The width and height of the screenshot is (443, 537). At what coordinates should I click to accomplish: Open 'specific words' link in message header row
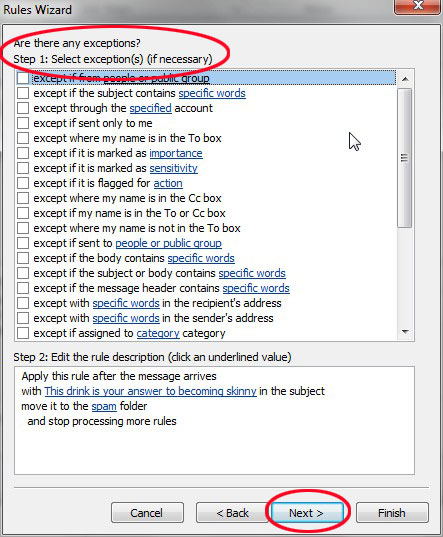click(256, 288)
